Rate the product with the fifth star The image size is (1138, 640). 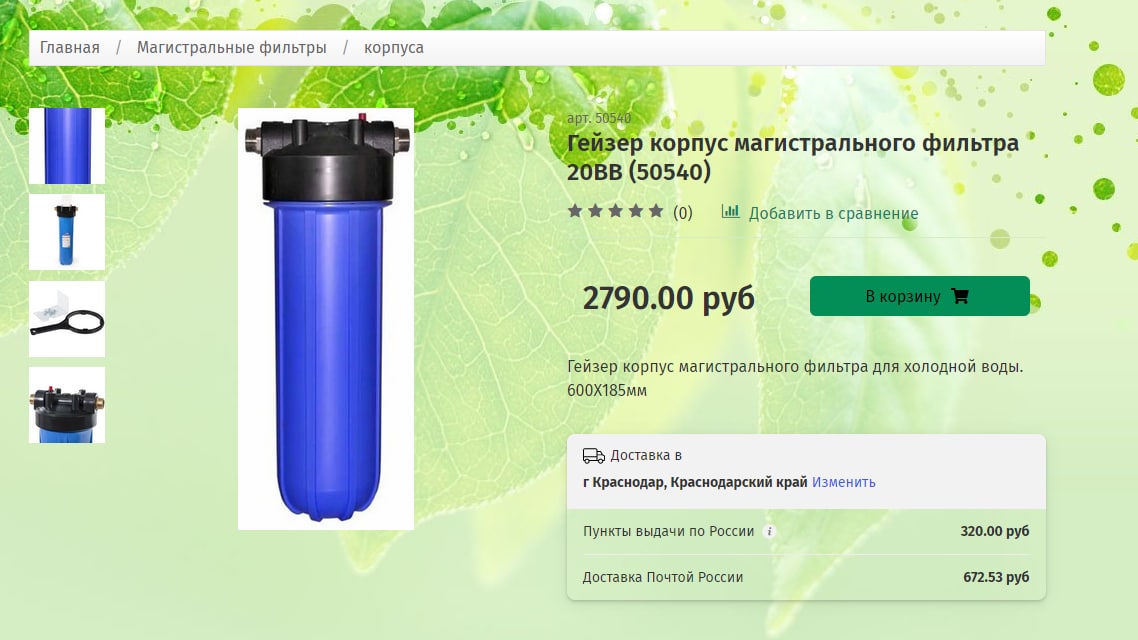point(656,211)
